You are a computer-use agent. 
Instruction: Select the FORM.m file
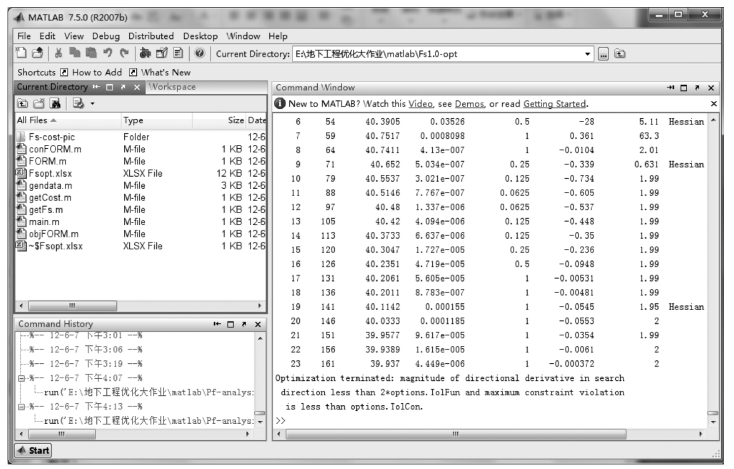pyautogui.click(x=47, y=161)
